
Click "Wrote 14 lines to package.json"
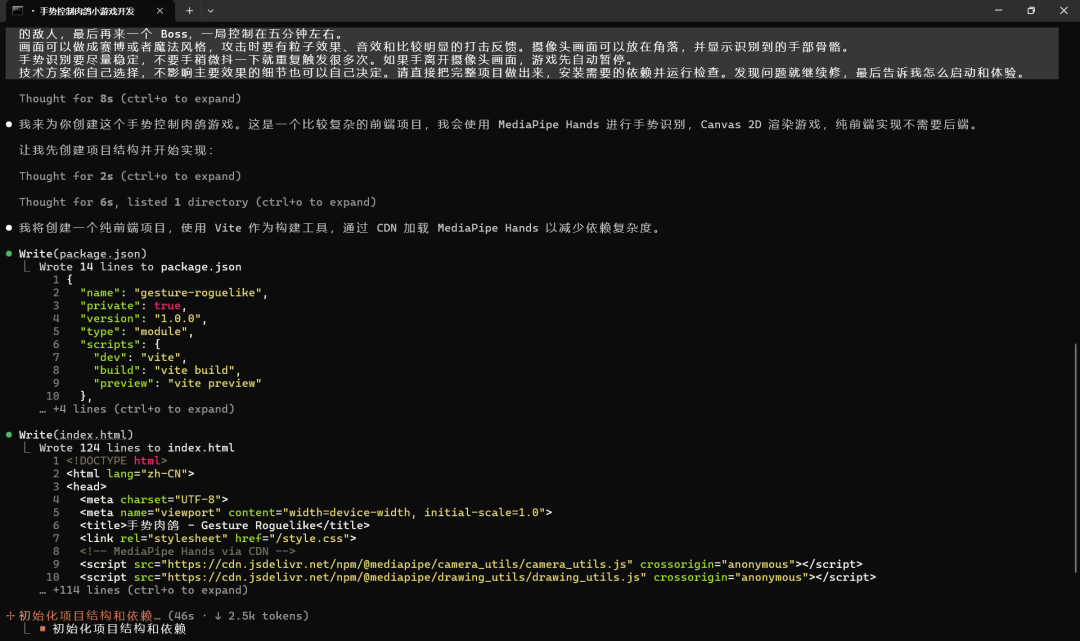[x=141, y=267]
